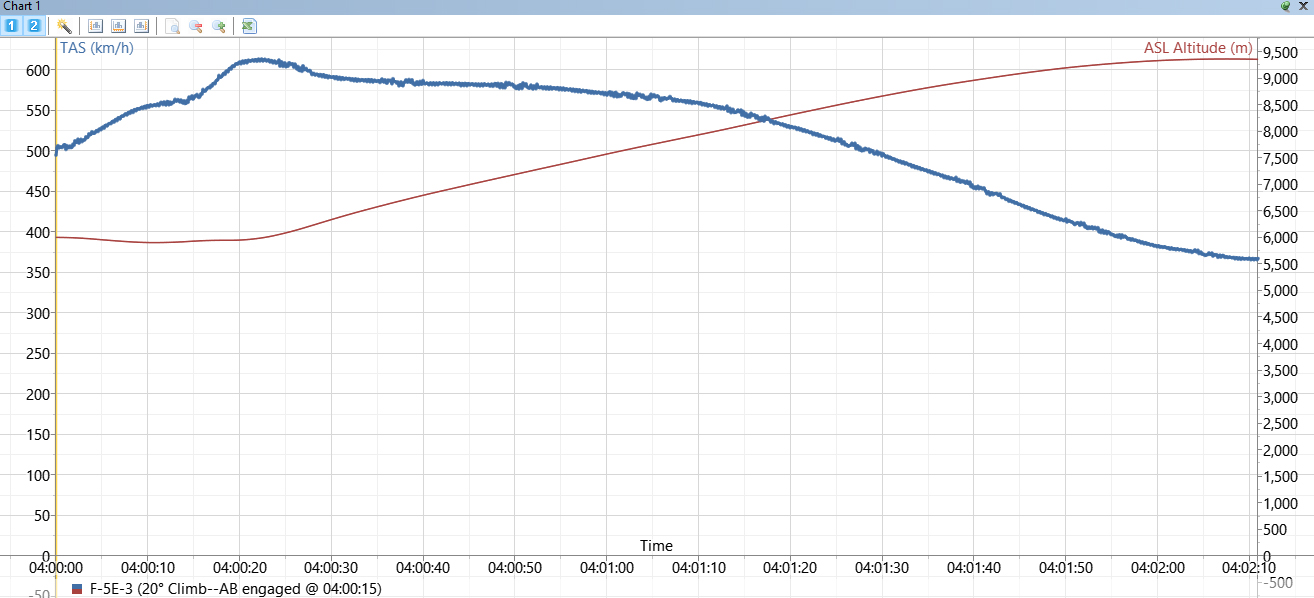This screenshot has width=1314, height=598.
Task: Toggle chart series button 1
Action: [12, 26]
